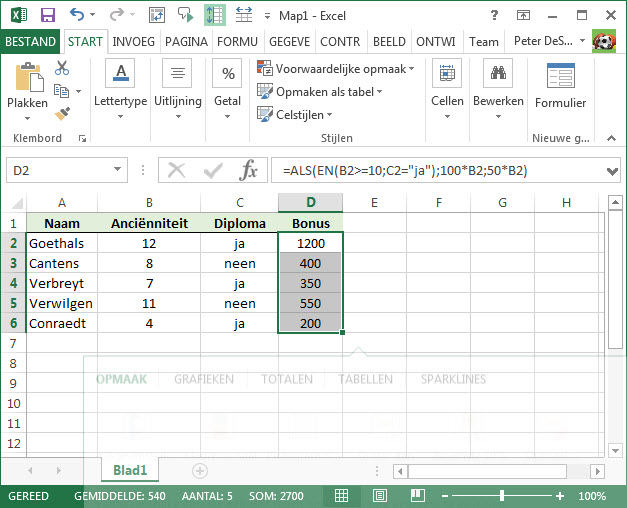Select the START ribbon tab
The image size is (627, 508).
tap(85, 42)
